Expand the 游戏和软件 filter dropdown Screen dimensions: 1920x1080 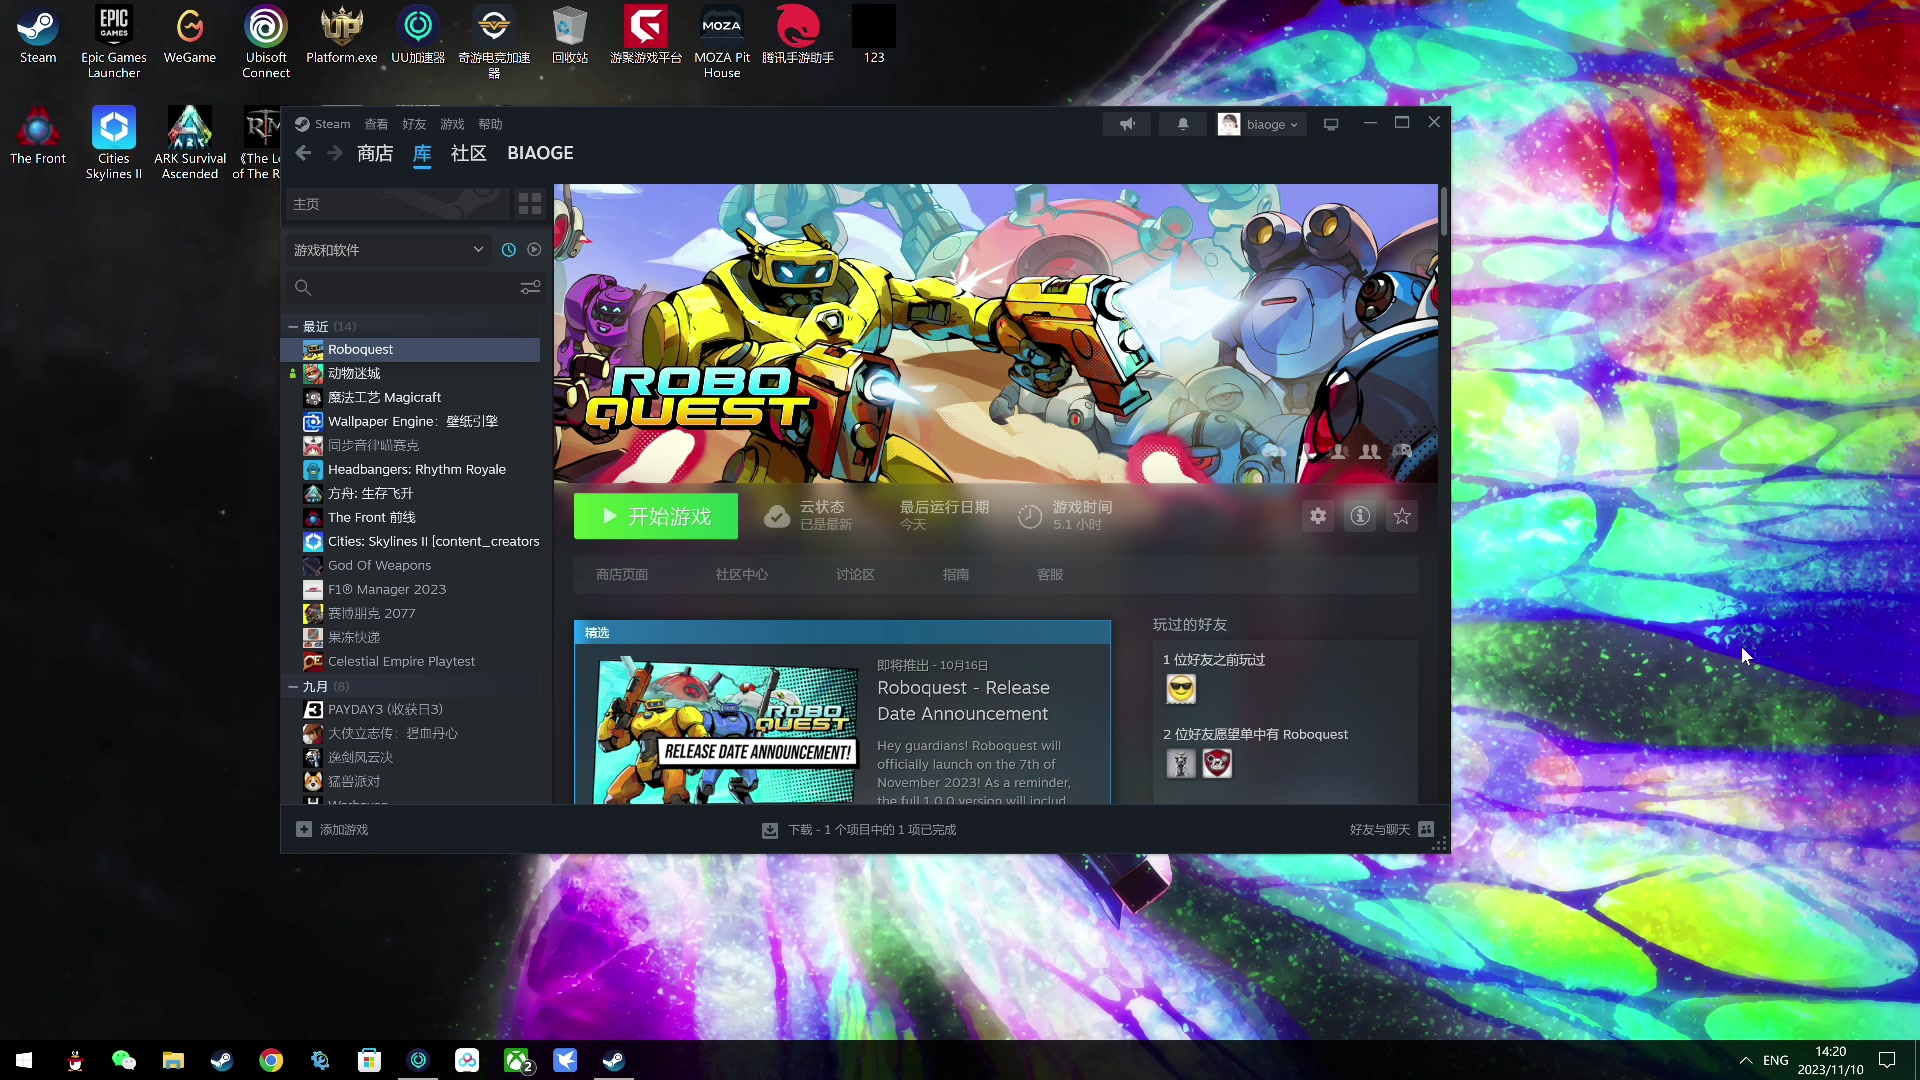point(389,250)
